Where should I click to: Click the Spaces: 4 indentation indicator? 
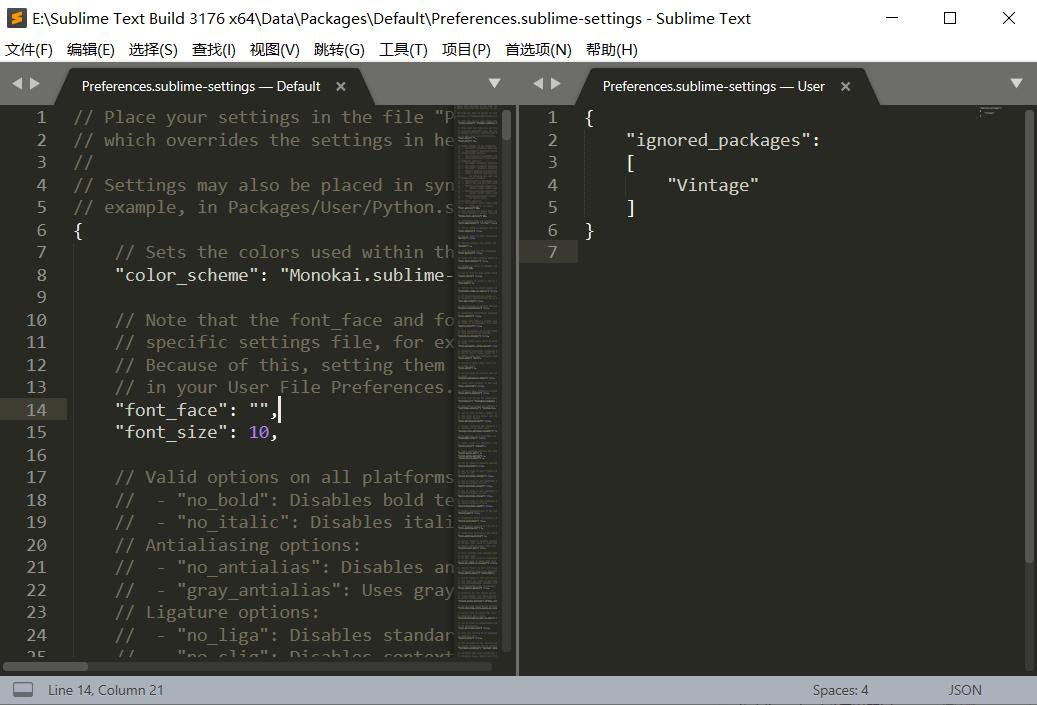click(x=840, y=689)
